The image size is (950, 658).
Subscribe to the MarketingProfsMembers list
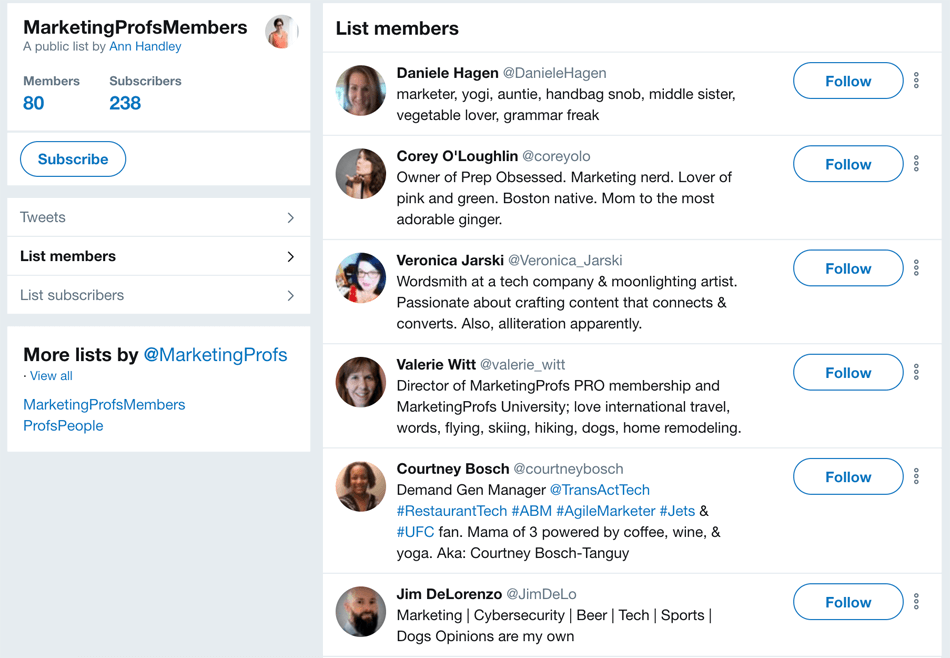[72, 158]
